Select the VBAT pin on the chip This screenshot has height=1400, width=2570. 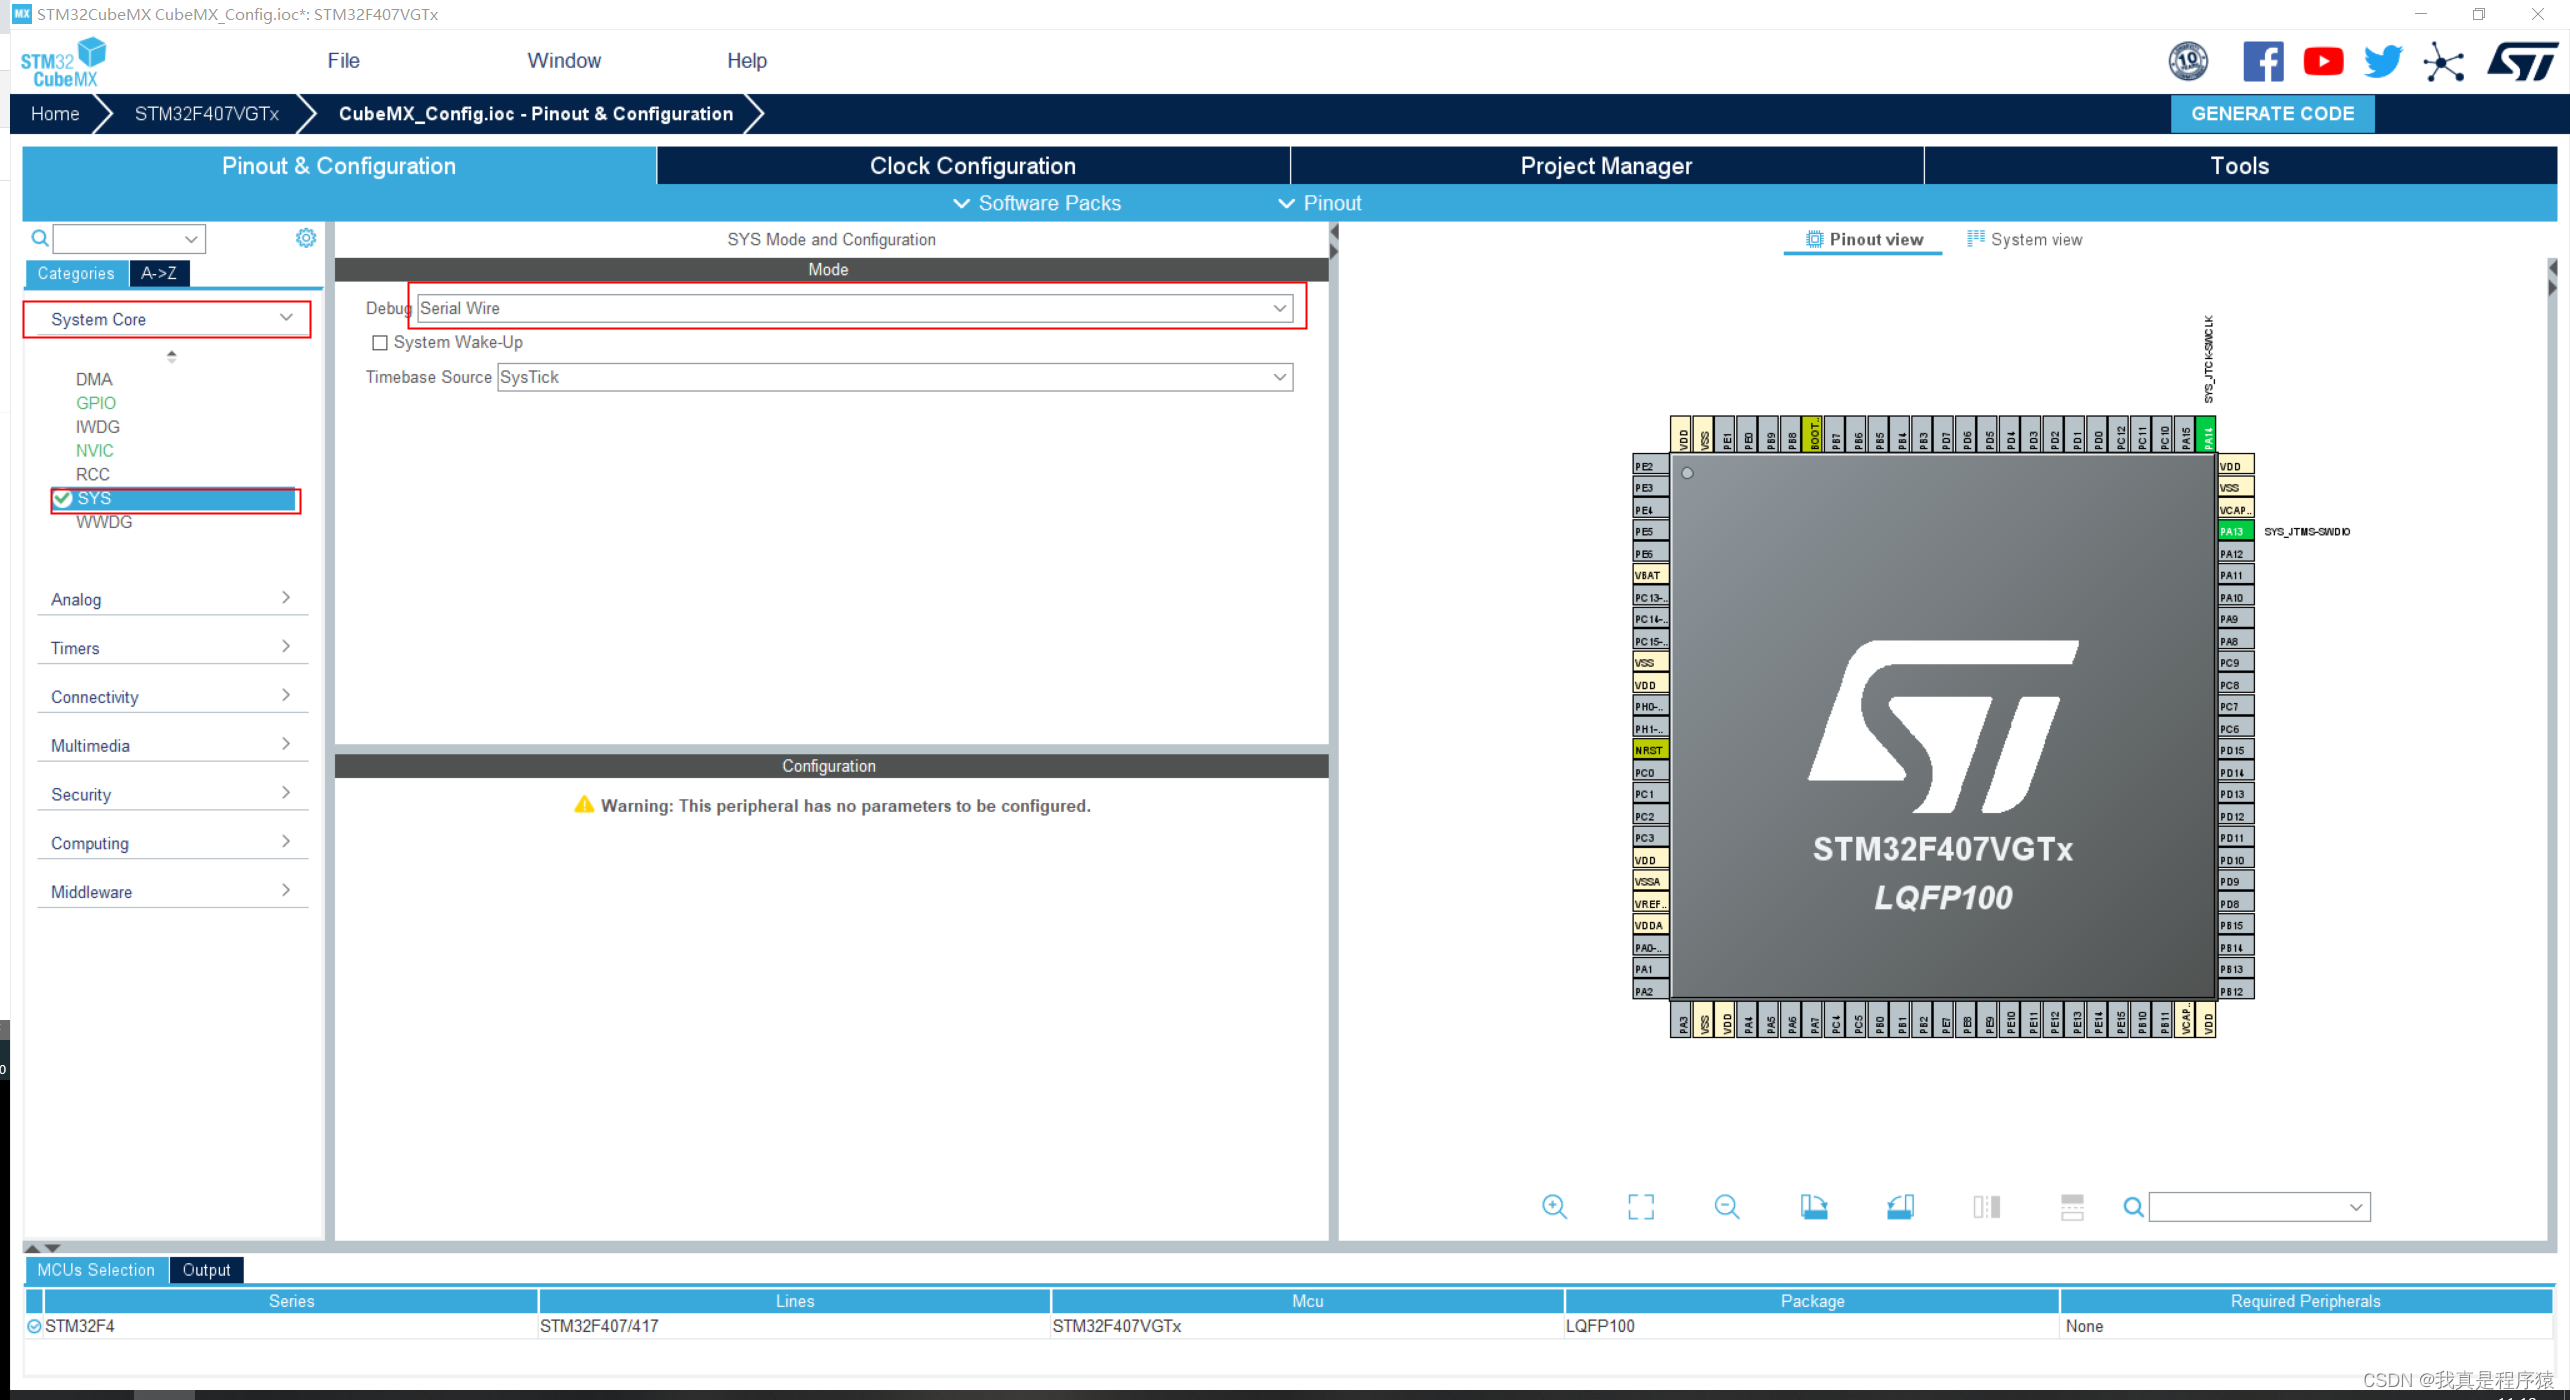coord(1650,576)
